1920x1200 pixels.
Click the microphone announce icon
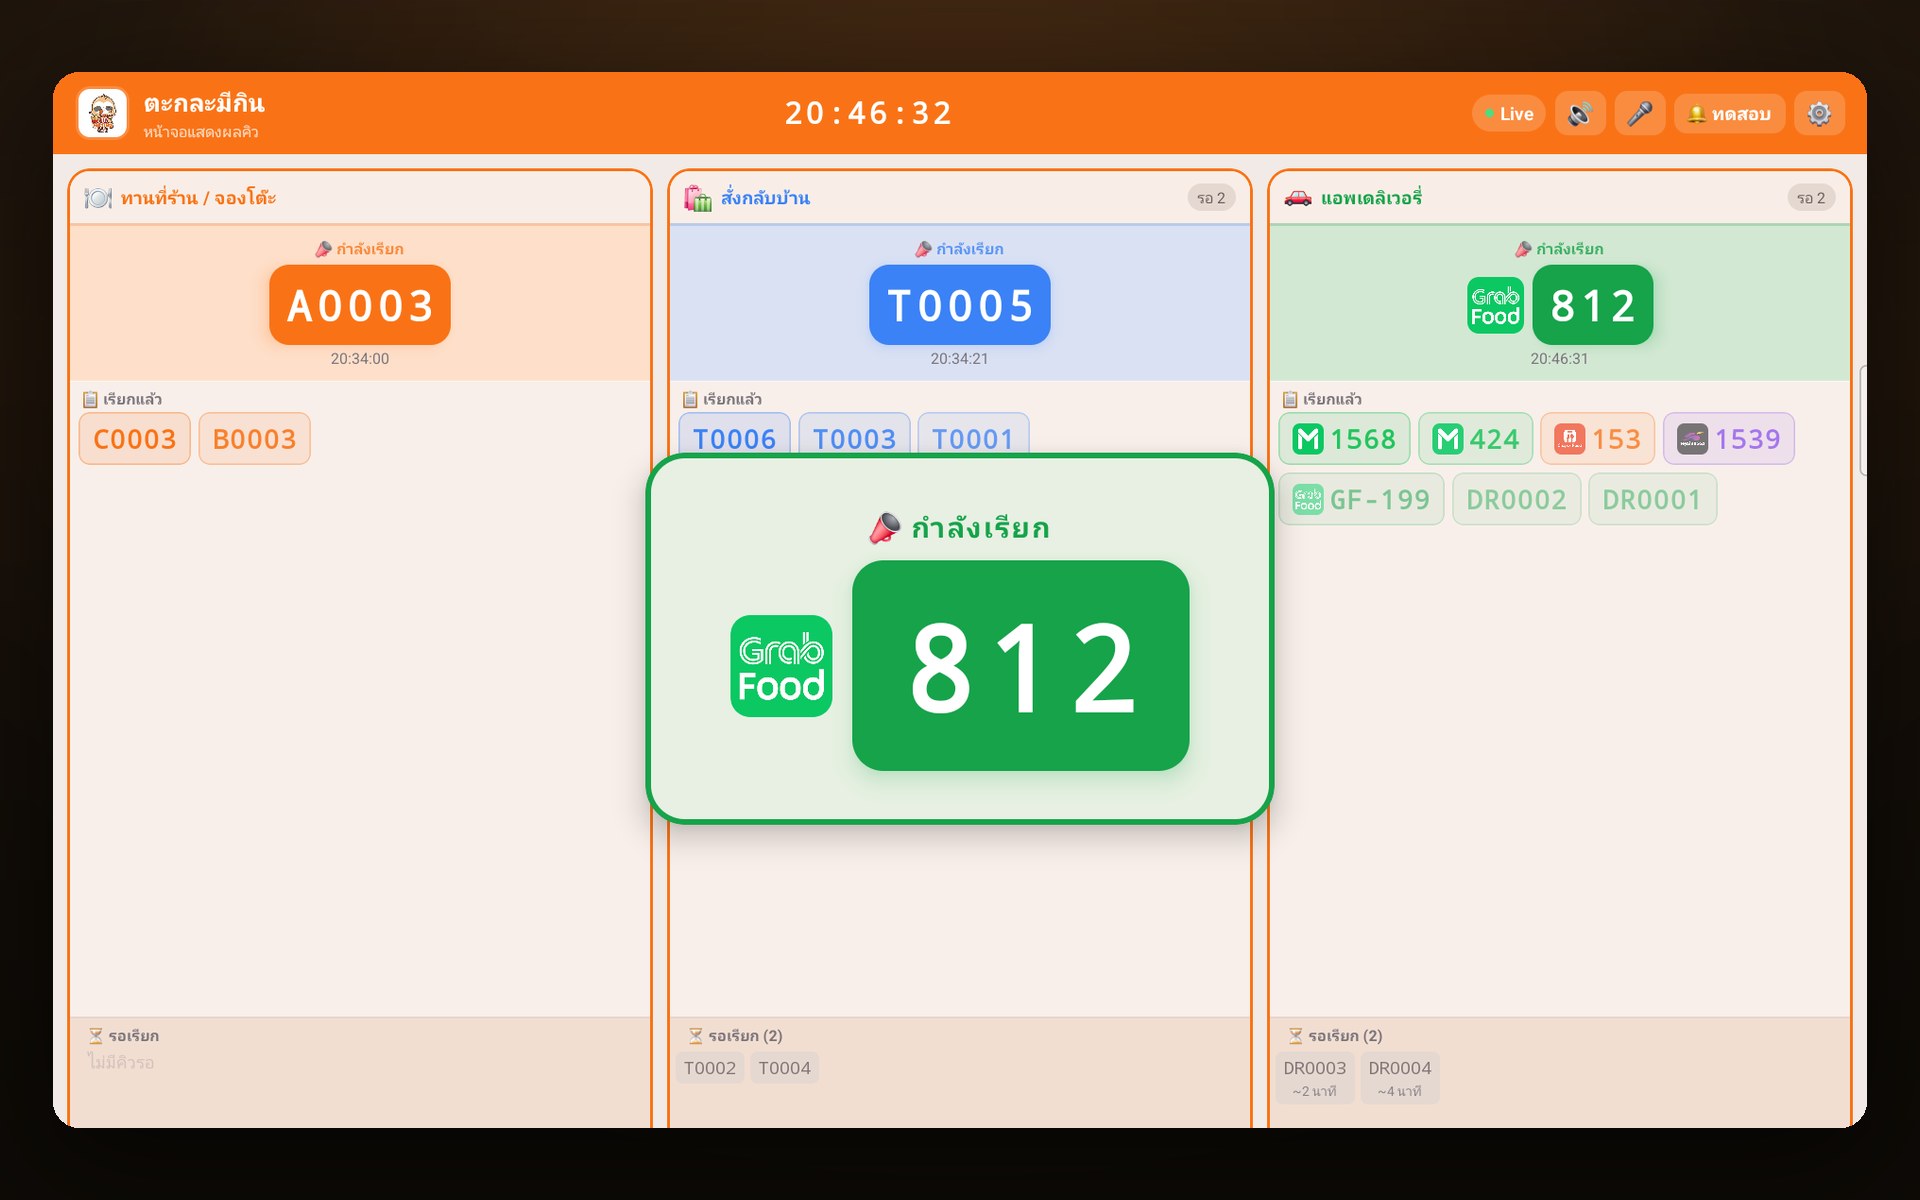(x=1639, y=114)
